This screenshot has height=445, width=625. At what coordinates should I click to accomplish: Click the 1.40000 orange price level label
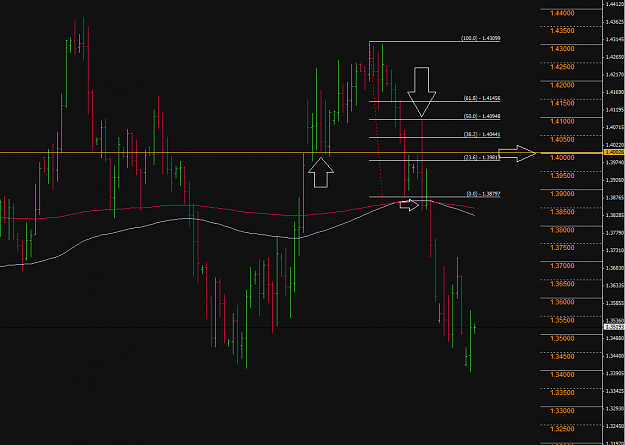[562, 158]
